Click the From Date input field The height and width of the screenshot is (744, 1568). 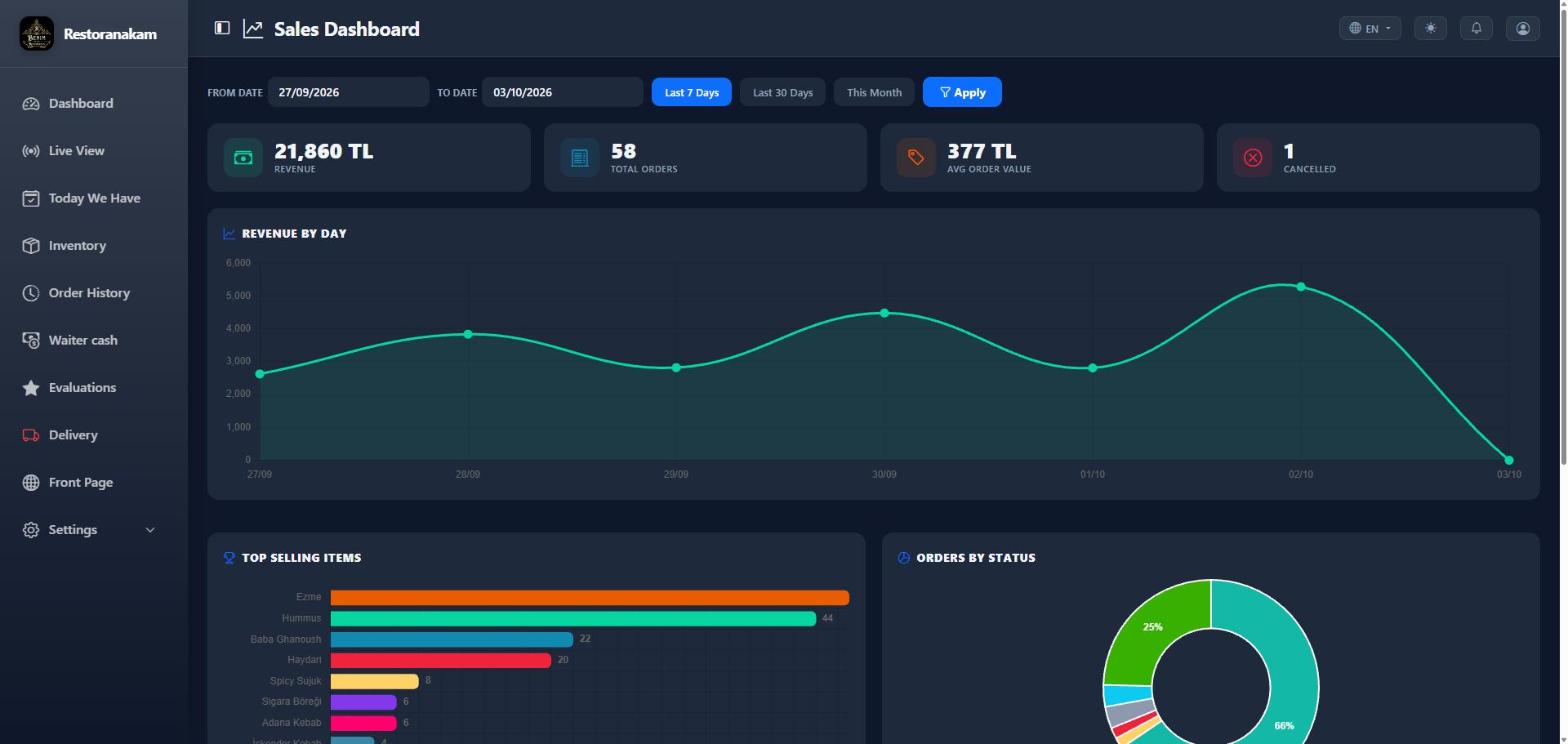click(x=348, y=92)
